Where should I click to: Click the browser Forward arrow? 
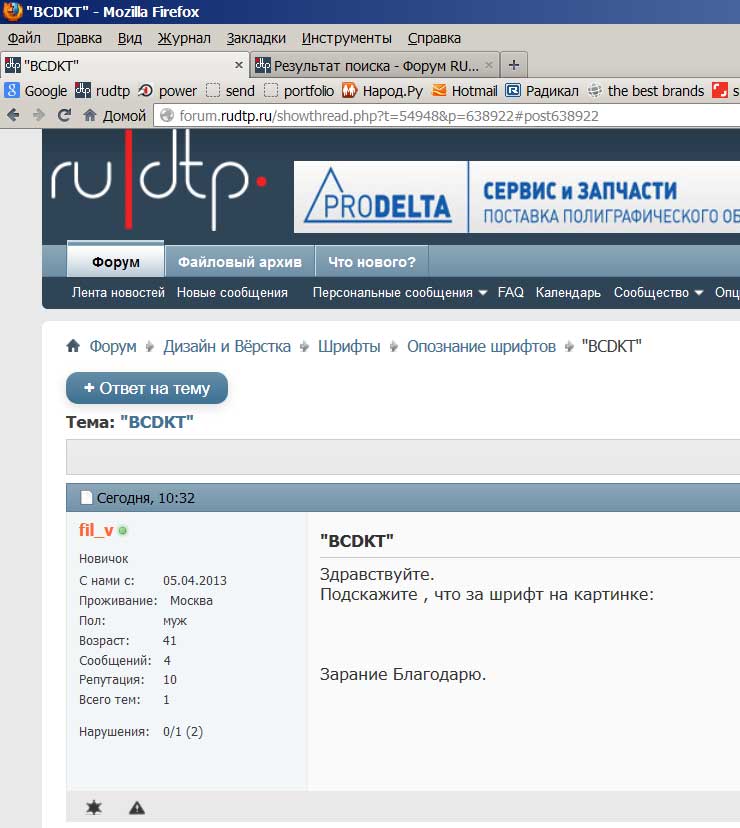(39, 115)
